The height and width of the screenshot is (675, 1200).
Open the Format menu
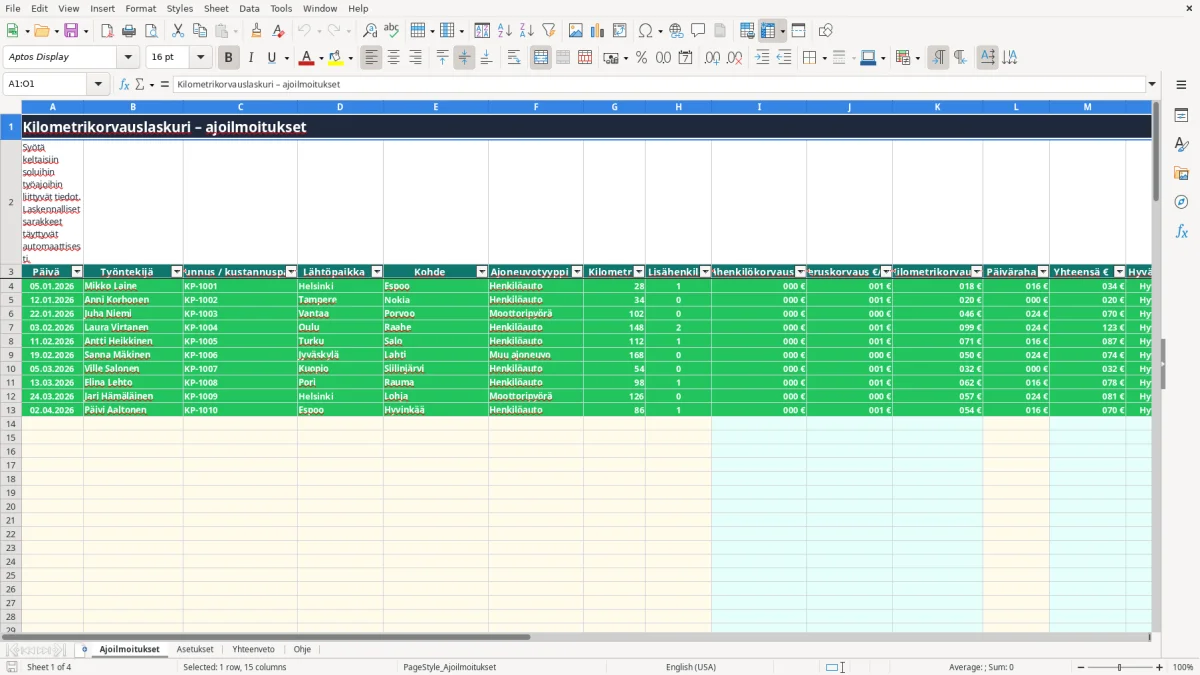141,8
